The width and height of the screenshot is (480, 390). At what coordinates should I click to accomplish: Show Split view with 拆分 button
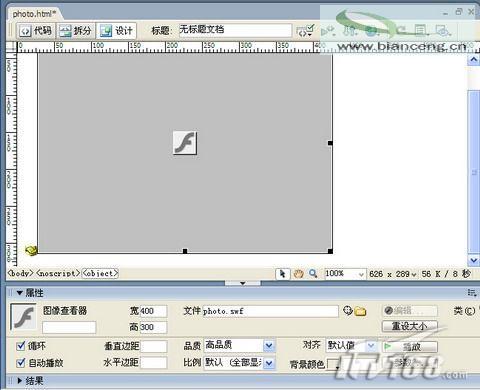(x=76, y=31)
